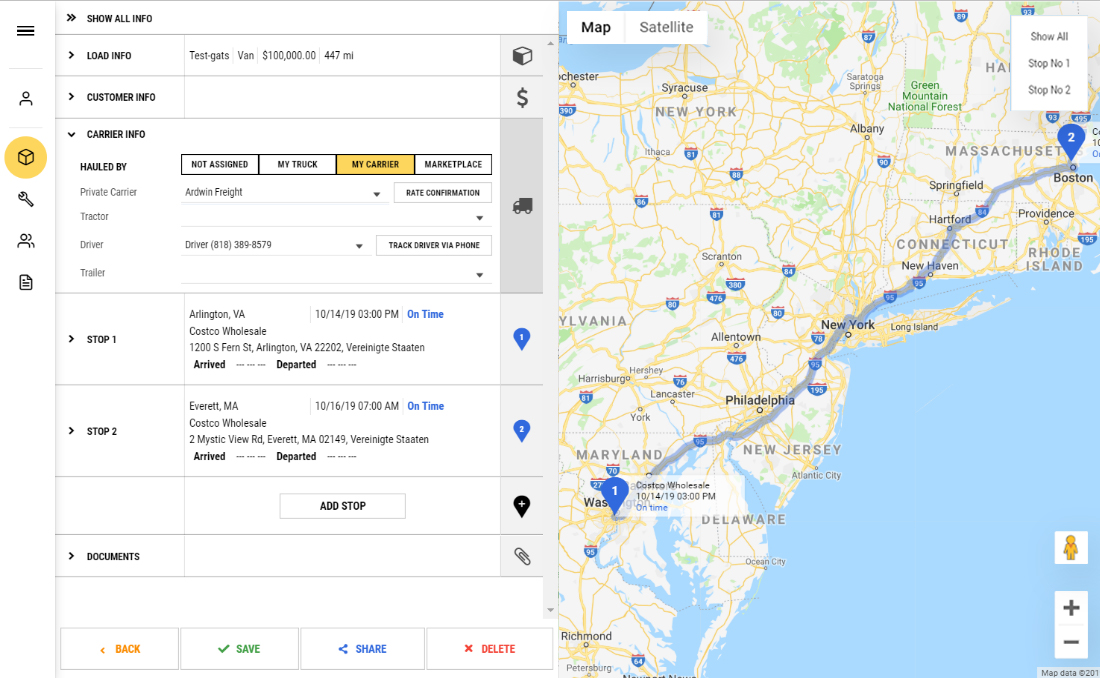Open the Tractor dropdown
This screenshot has height=678, width=1100.
coord(335,218)
